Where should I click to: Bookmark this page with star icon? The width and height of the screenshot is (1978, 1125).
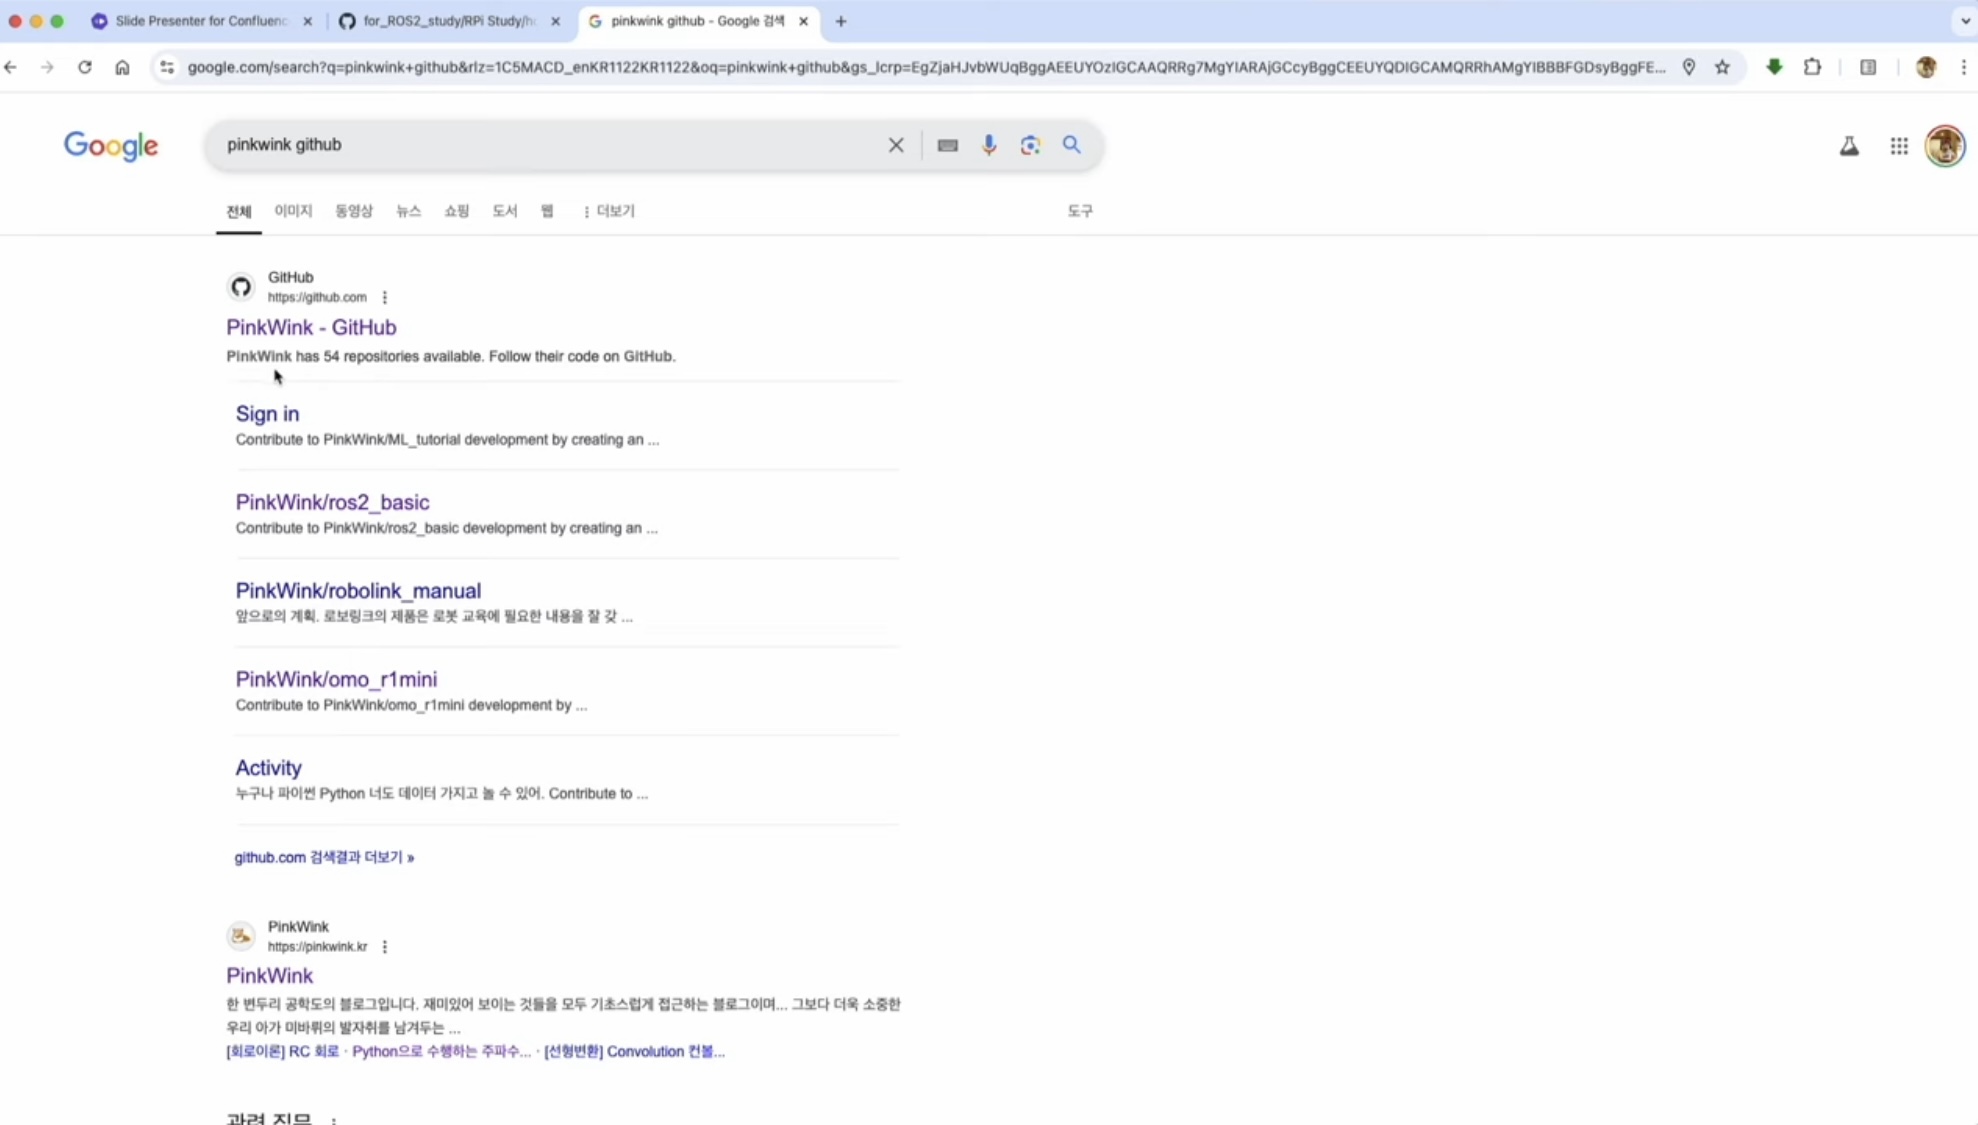1722,67
